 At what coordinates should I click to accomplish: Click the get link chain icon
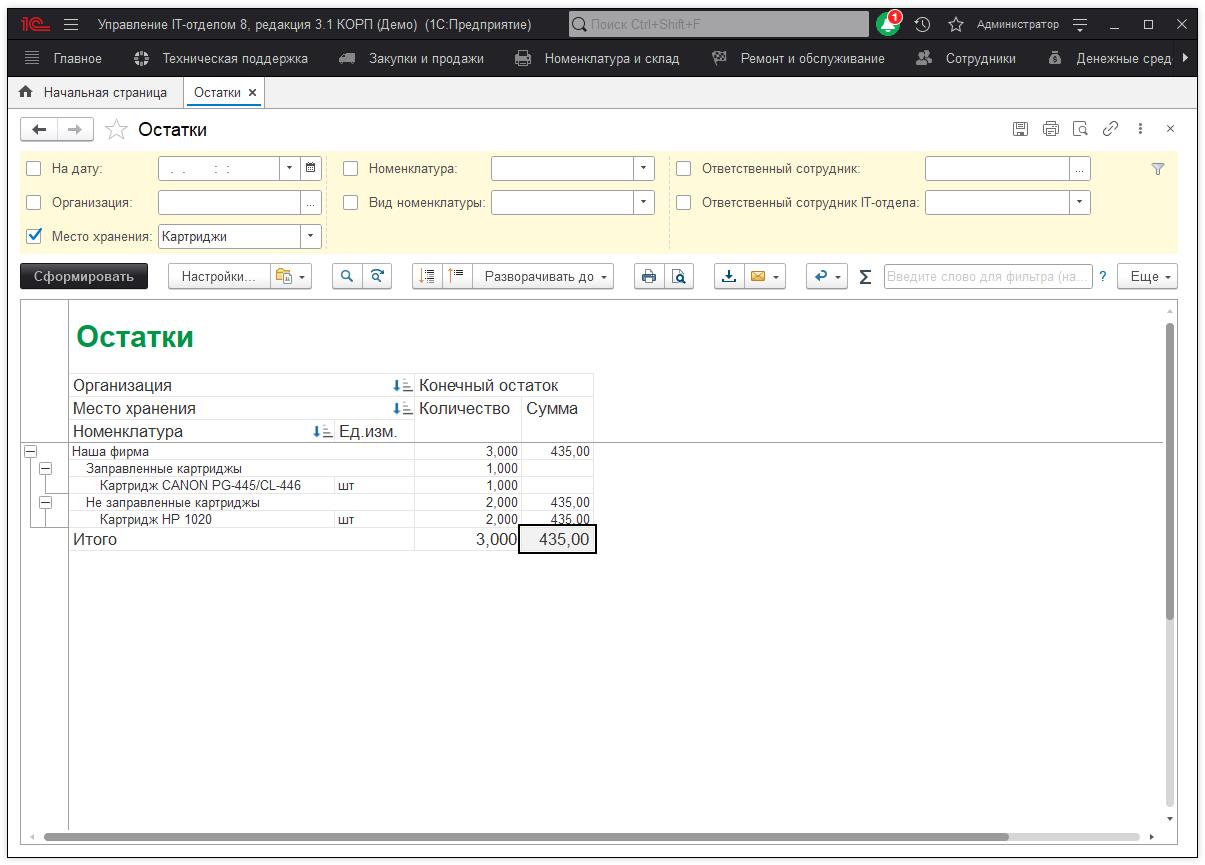point(1110,129)
